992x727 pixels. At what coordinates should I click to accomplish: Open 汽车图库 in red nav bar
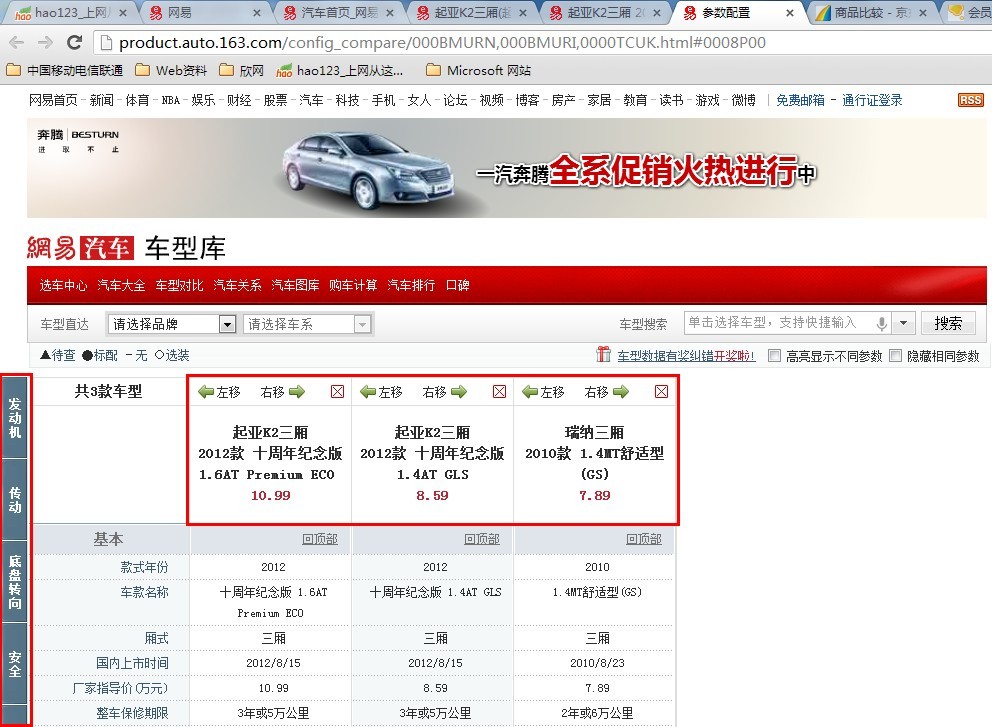click(295, 285)
